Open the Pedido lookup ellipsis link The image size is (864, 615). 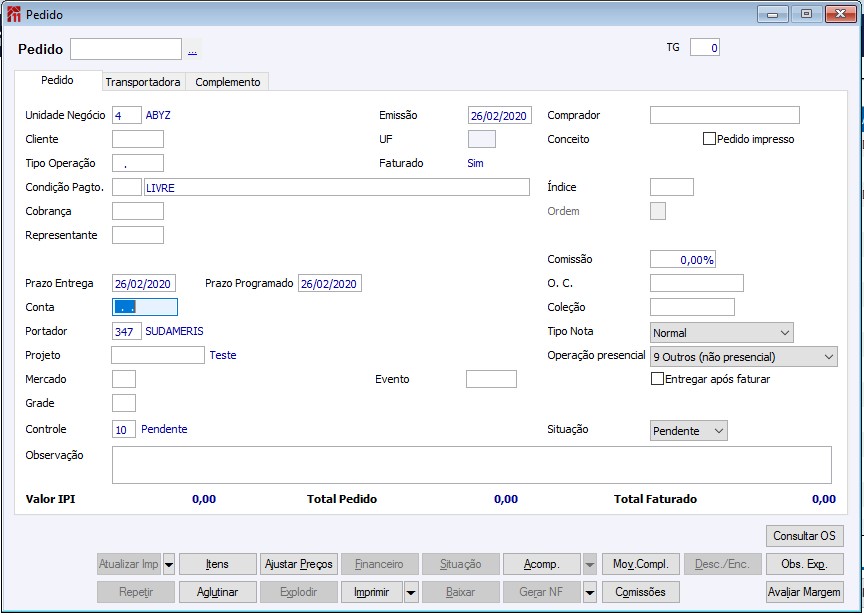(x=192, y=51)
